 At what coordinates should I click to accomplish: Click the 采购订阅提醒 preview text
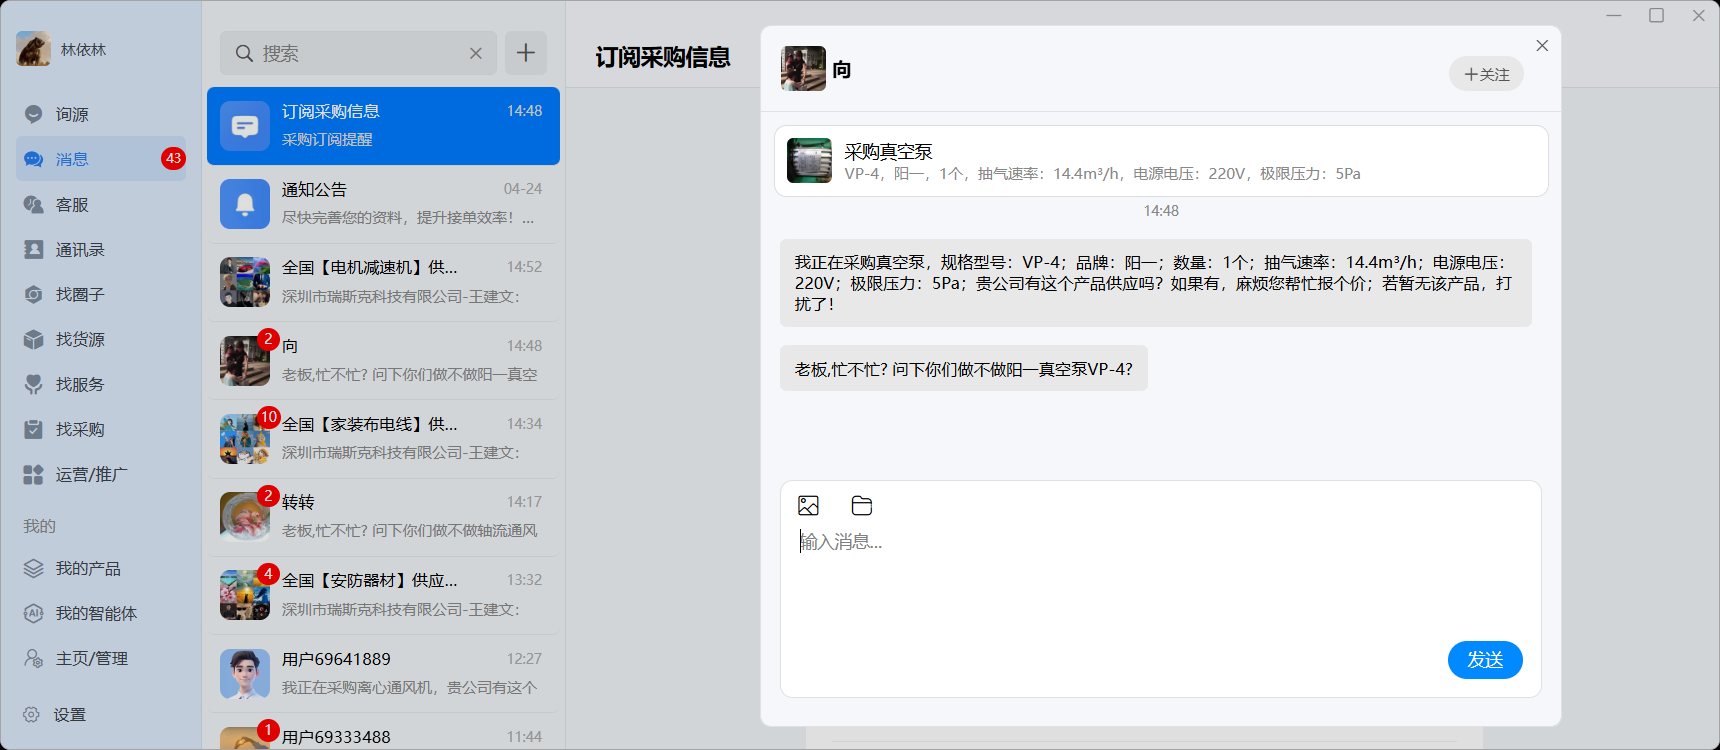pos(327,140)
